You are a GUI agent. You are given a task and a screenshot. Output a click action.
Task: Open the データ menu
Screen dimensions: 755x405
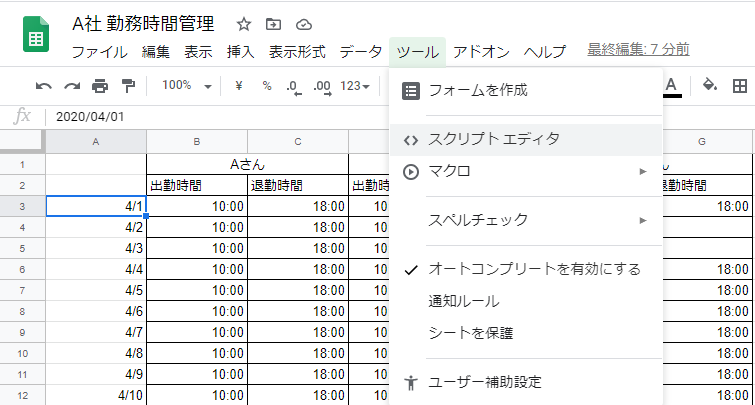pyautogui.click(x=361, y=52)
